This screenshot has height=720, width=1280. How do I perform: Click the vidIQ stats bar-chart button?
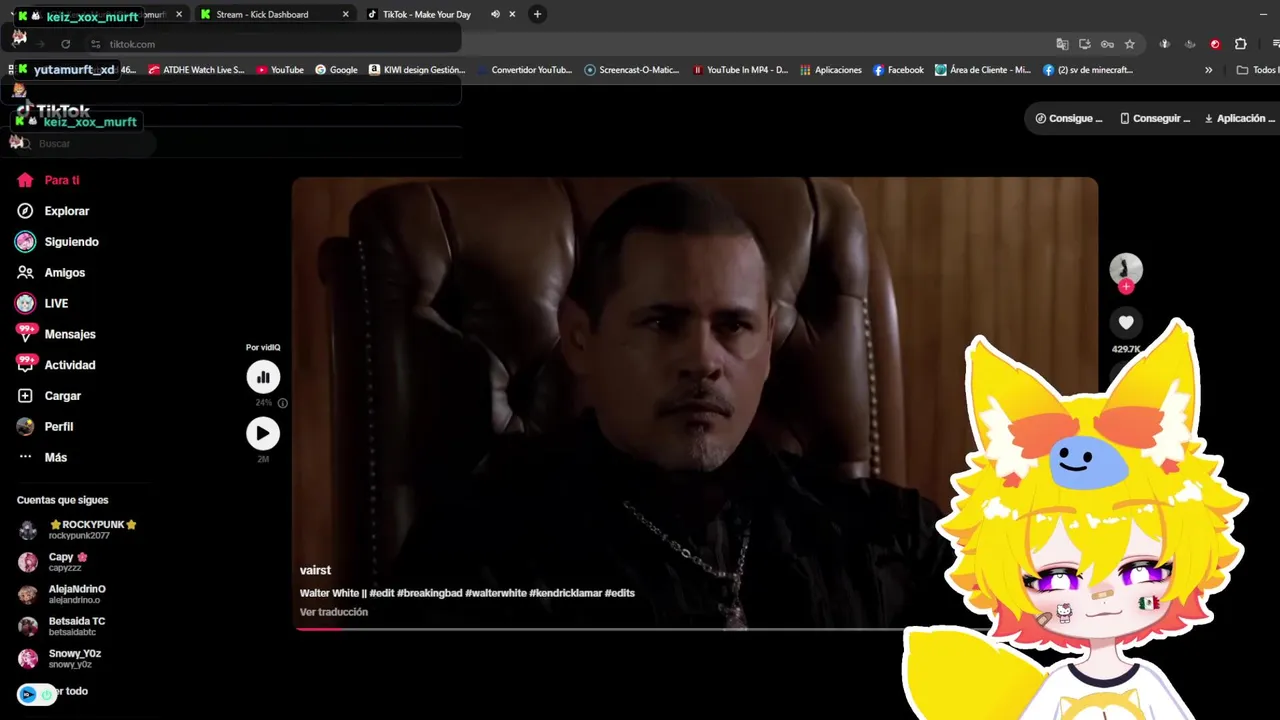263,377
